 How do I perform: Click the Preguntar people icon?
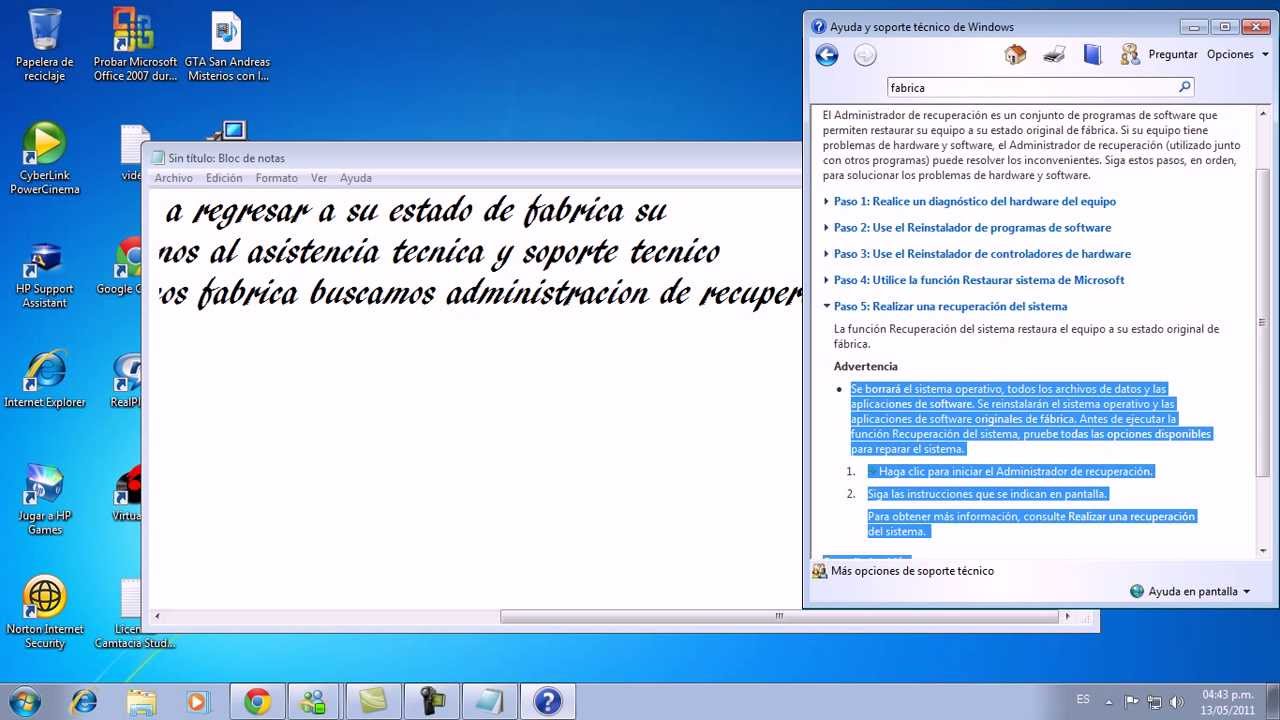1130,54
